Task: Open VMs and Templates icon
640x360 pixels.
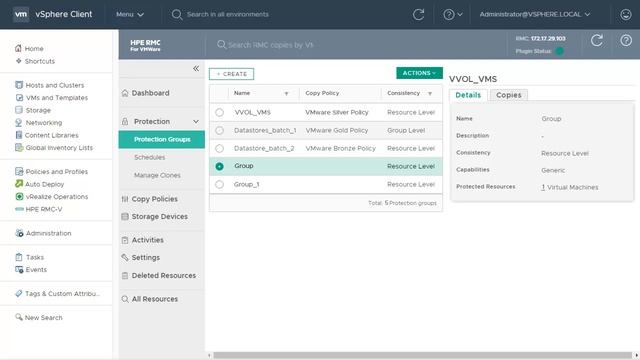Action: coord(19,98)
